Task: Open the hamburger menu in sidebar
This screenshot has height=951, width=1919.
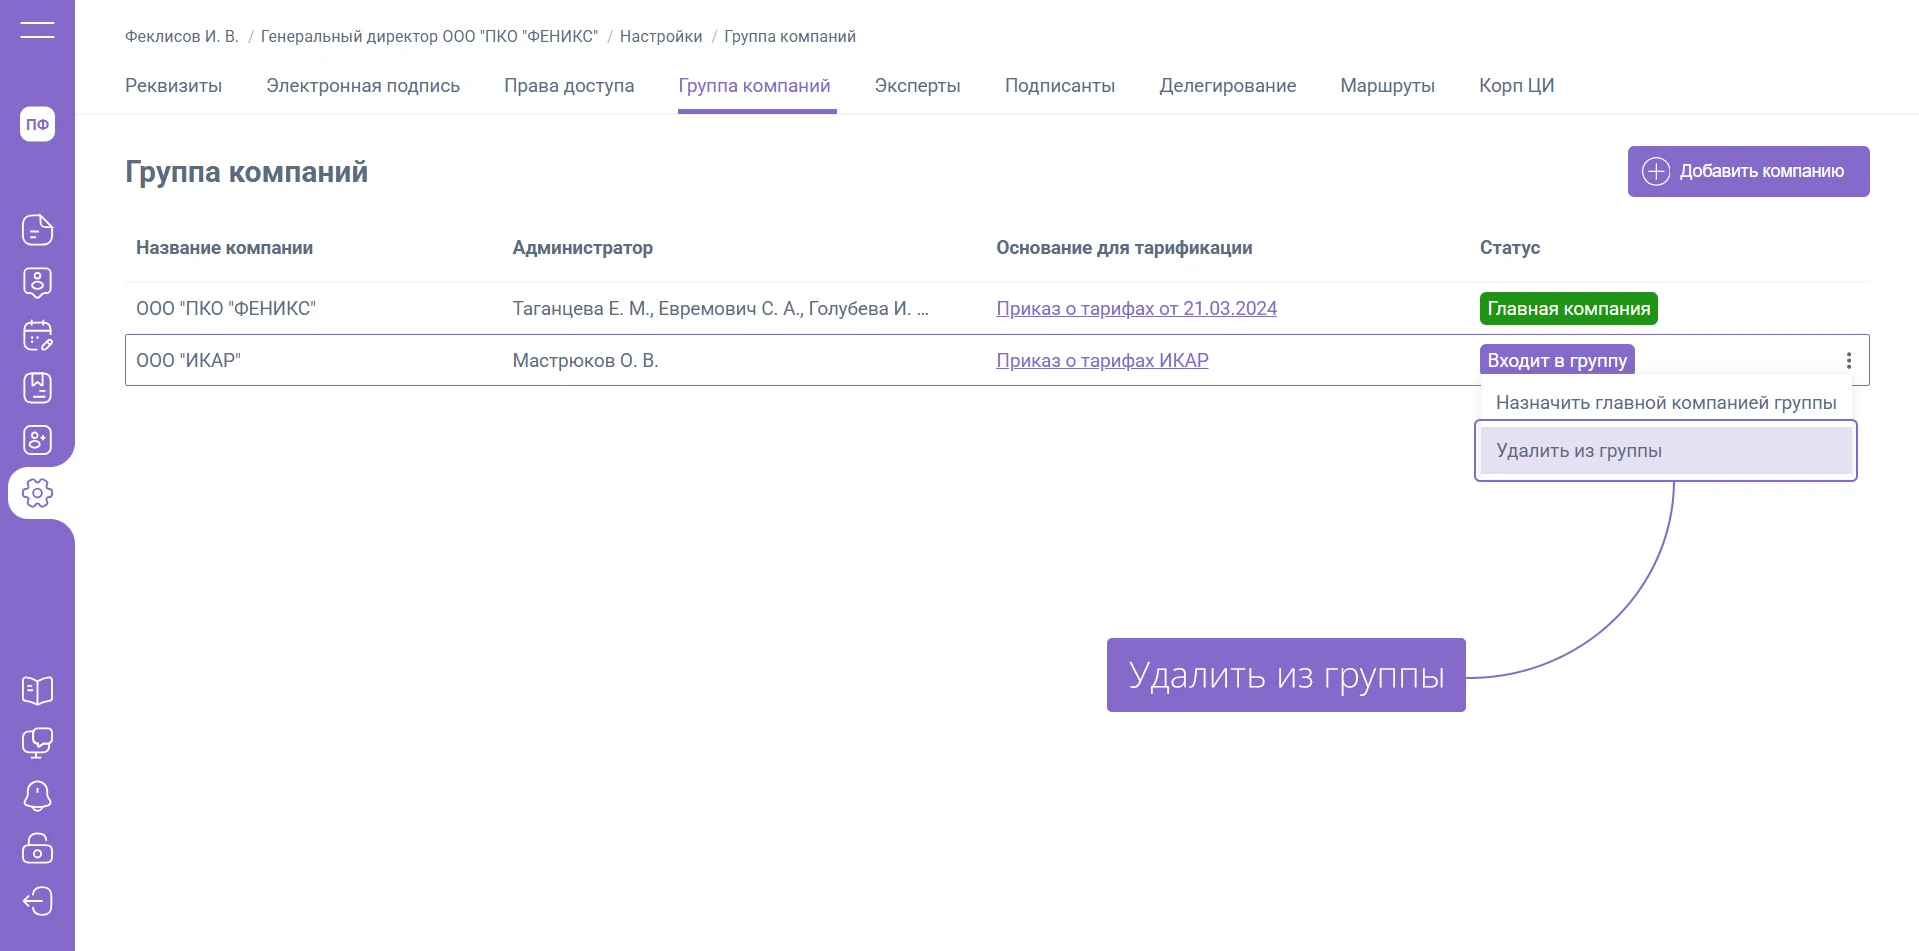Action: (37, 30)
